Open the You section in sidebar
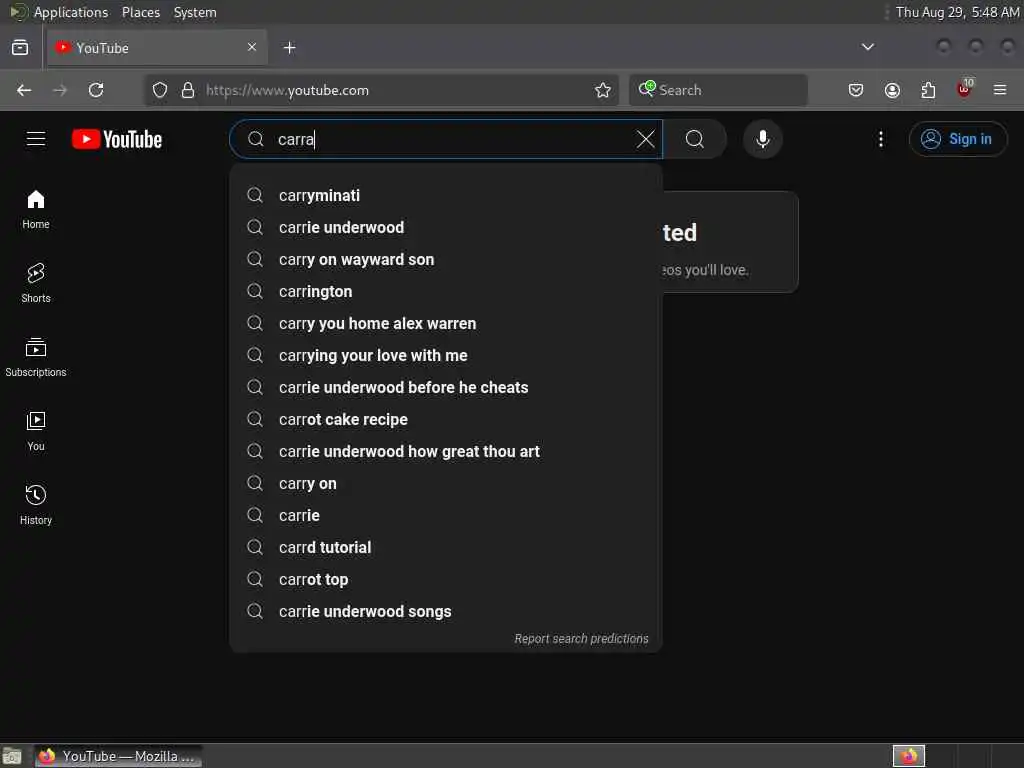 click(x=36, y=431)
